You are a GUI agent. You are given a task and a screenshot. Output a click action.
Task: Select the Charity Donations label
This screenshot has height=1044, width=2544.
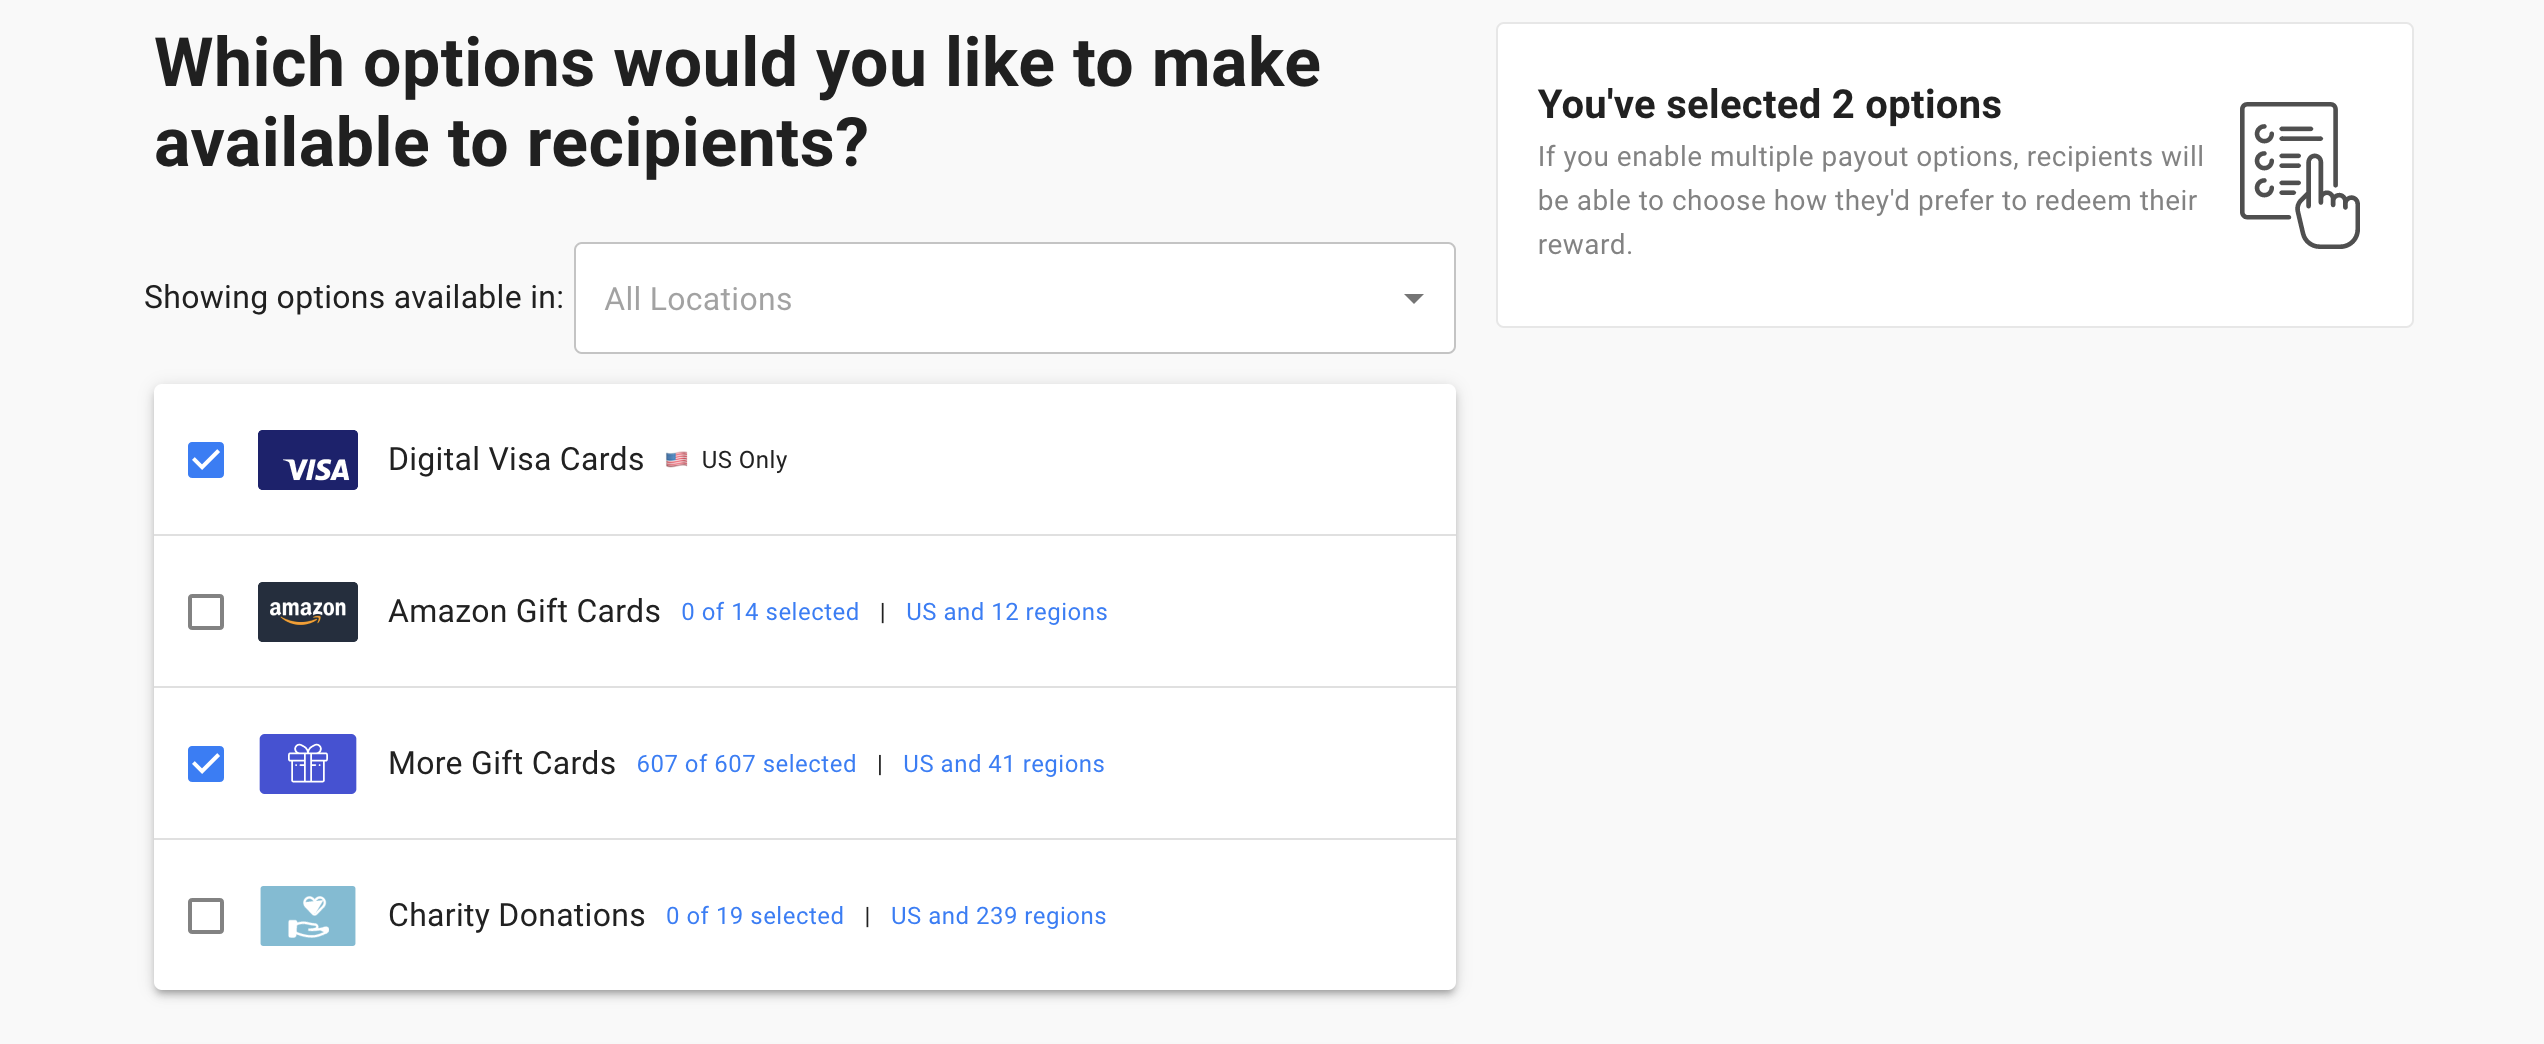pos(516,916)
